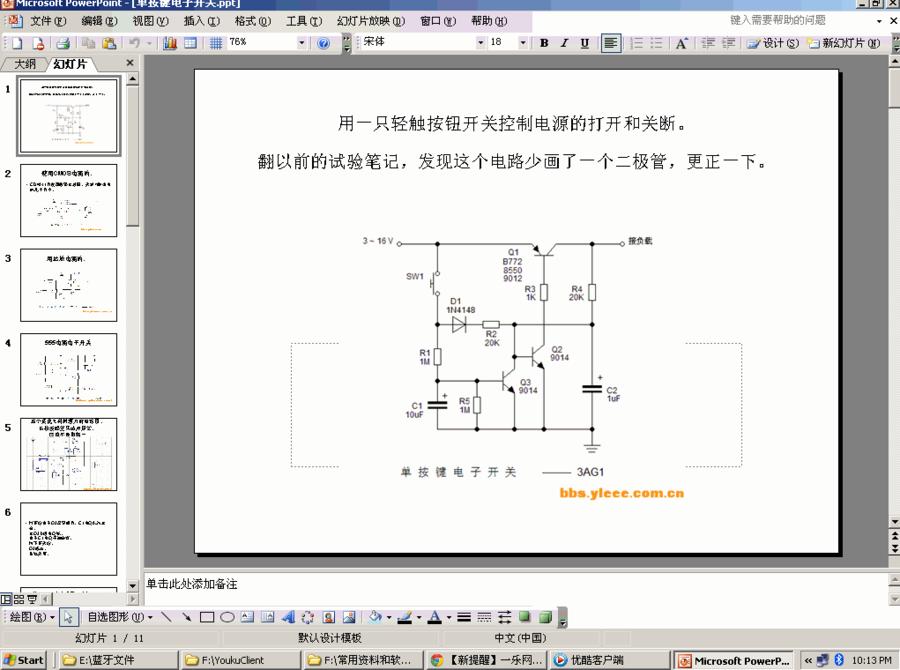Select slide 3 thumbnail in the panel

click(x=67, y=285)
